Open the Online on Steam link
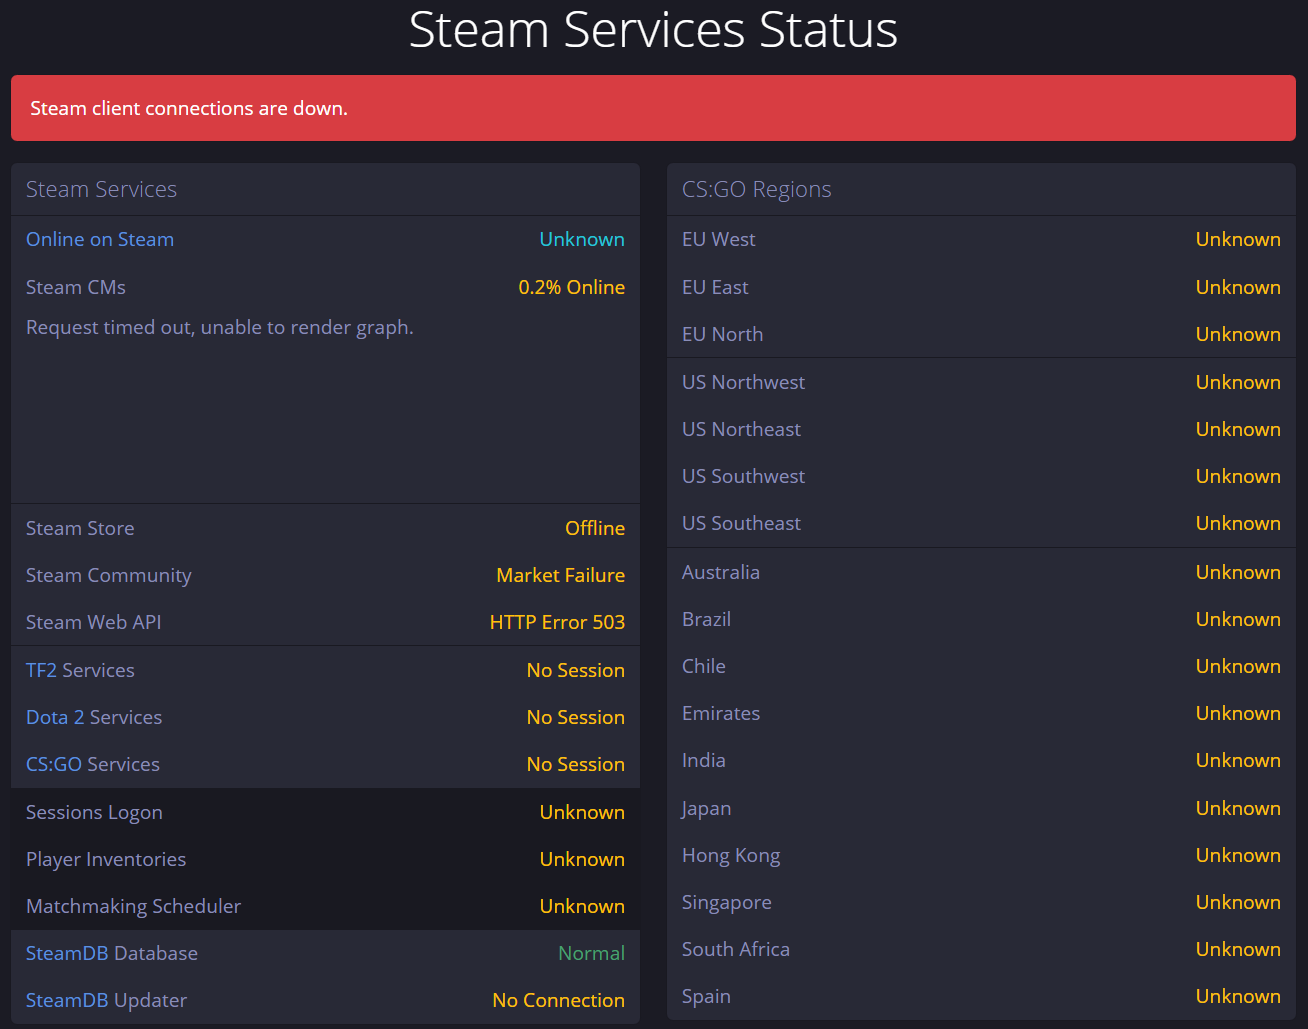 100,239
